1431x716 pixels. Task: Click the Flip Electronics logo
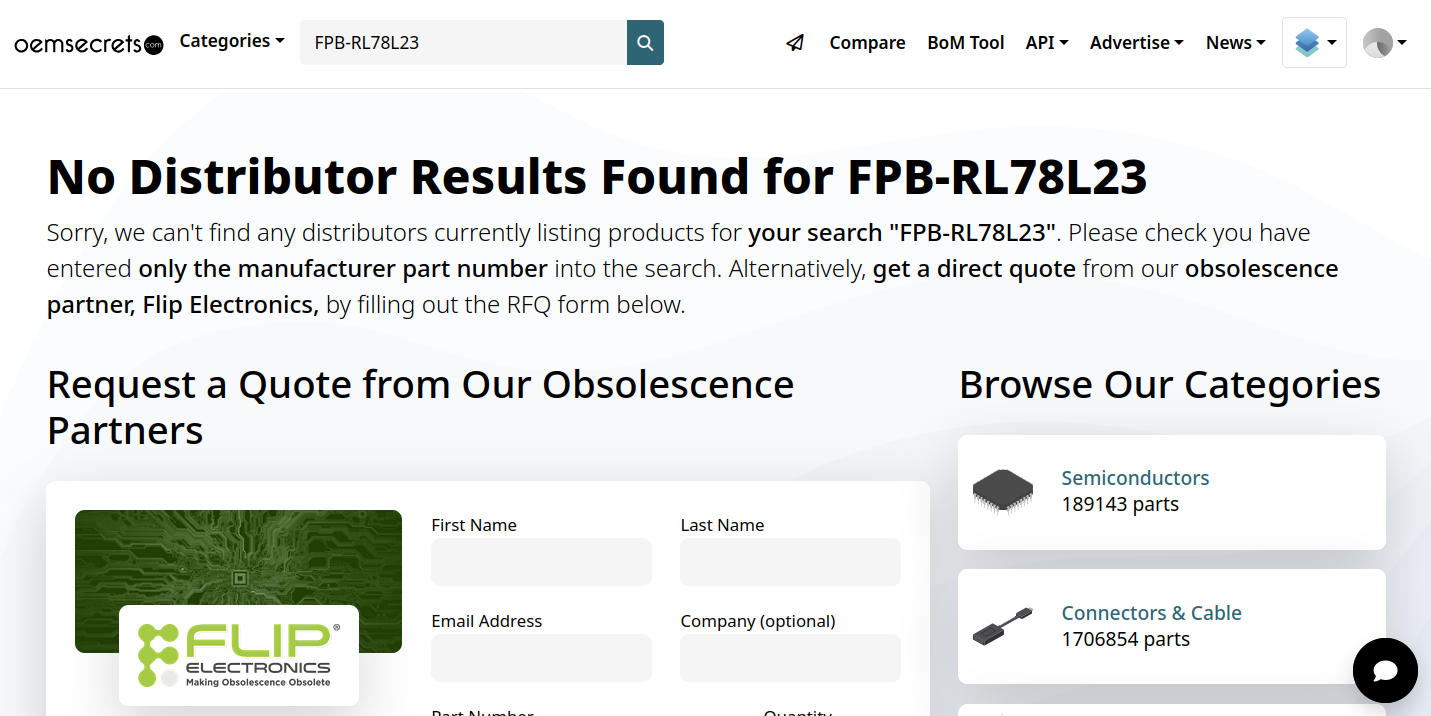pos(239,654)
